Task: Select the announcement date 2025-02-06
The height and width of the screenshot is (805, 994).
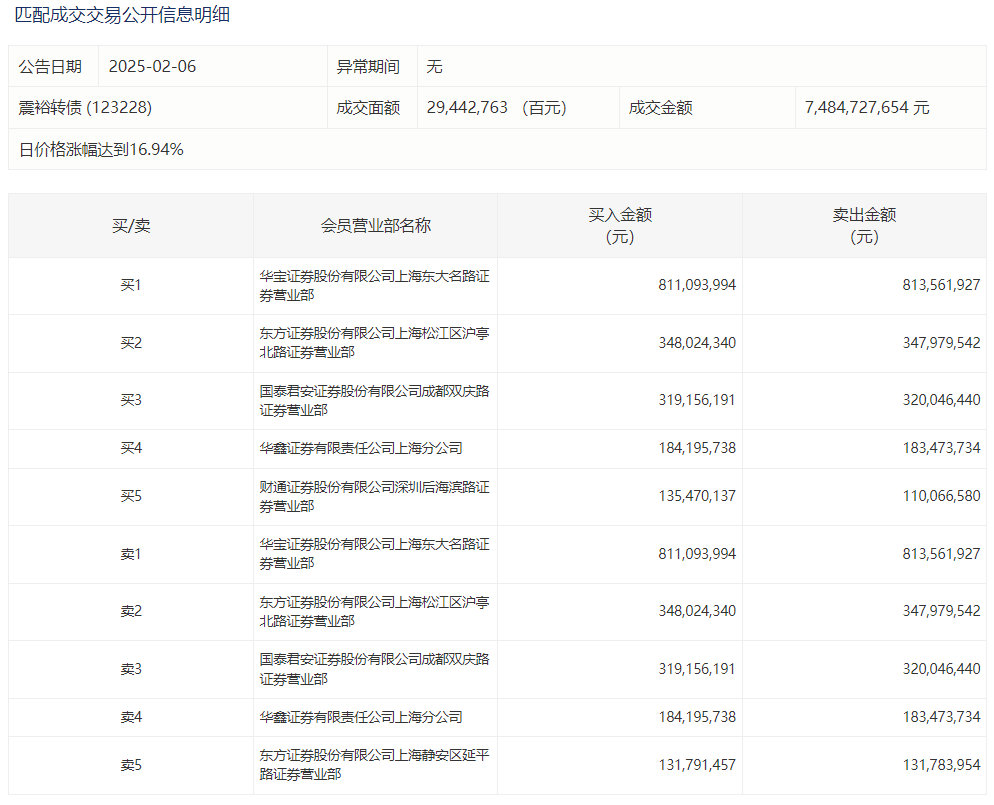Action: pos(152,67)
